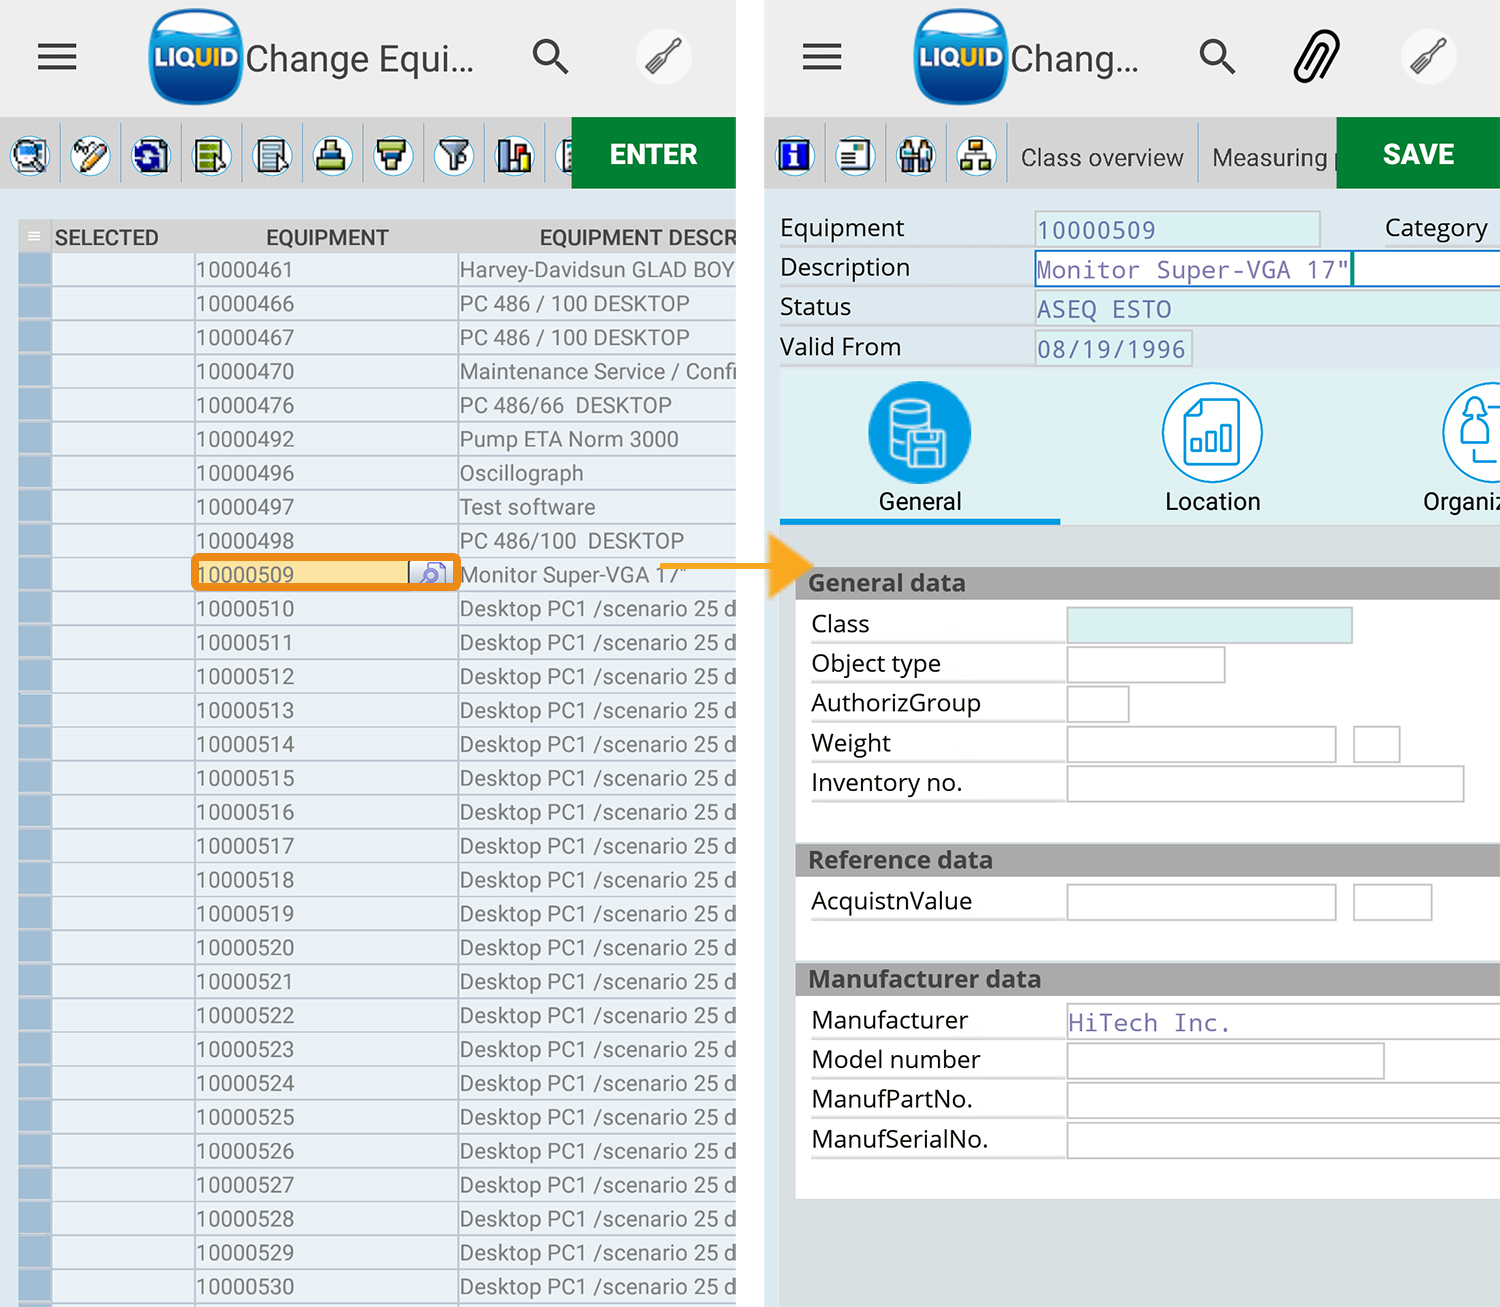The width and height of the screenshot is (1500, 1307).
Task: Toggle select-all box in table header corner
Action: (34, 237)
